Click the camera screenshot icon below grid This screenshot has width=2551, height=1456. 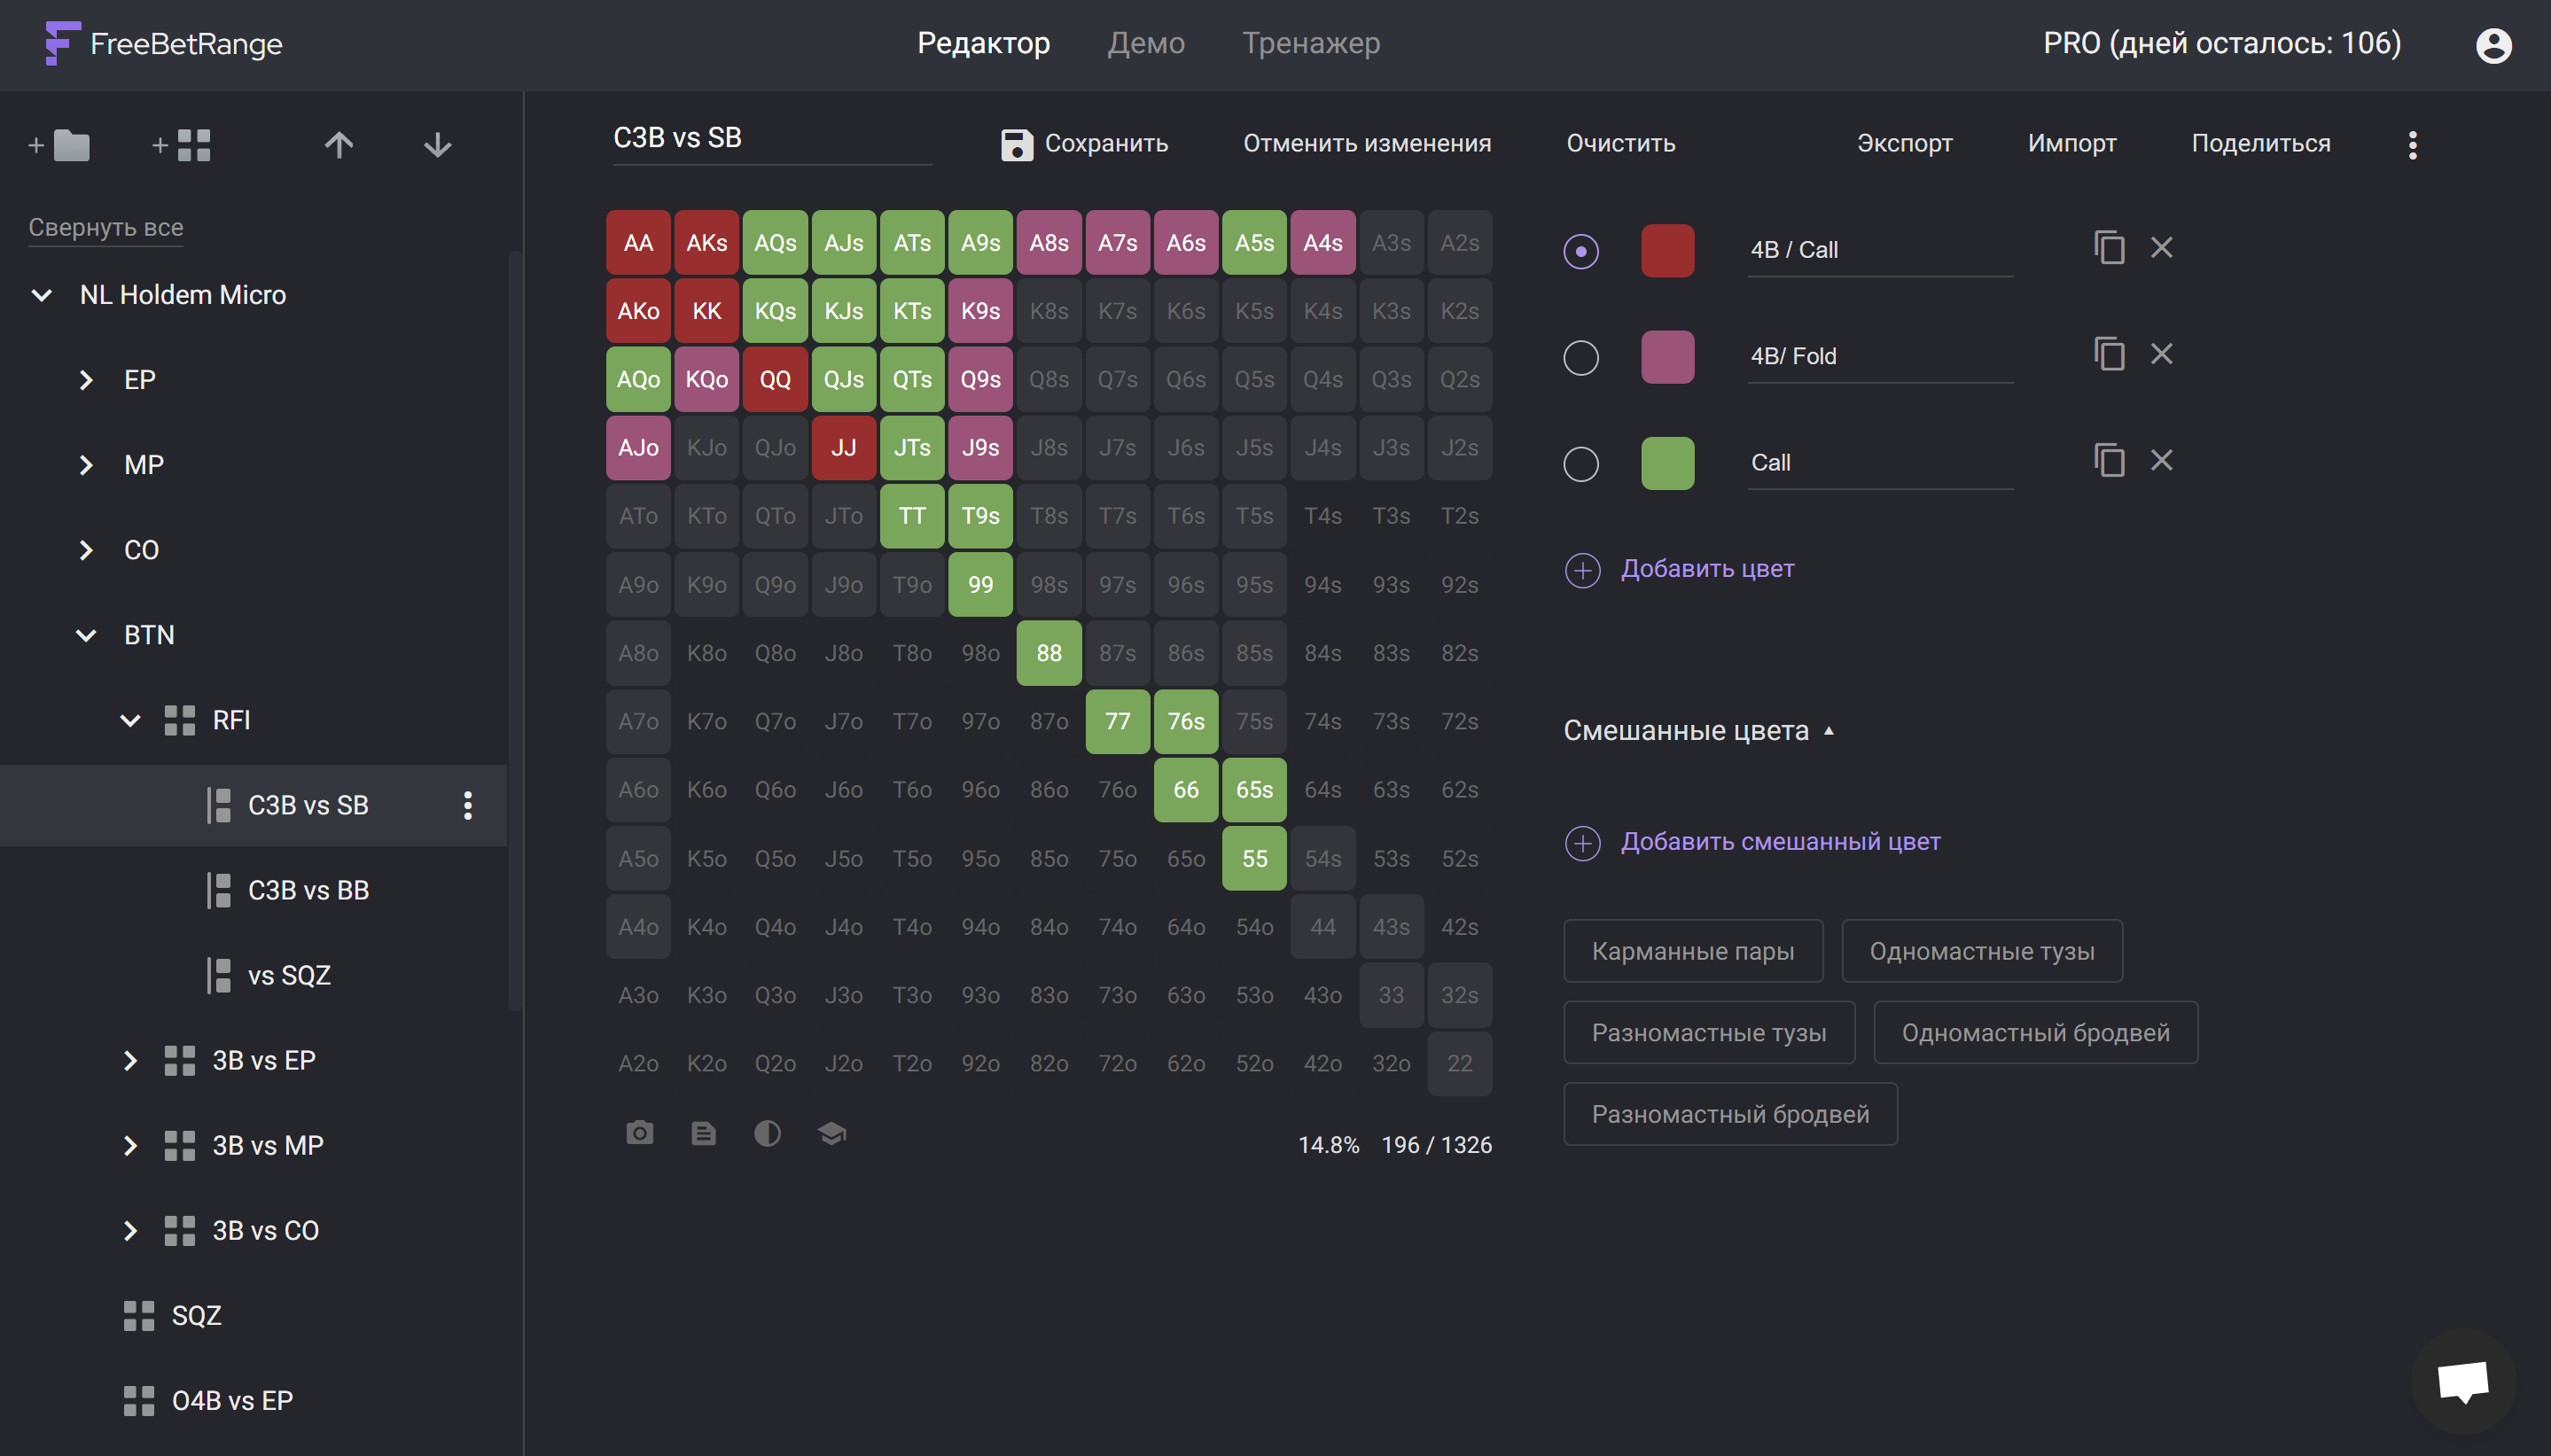pos(639,1133)
